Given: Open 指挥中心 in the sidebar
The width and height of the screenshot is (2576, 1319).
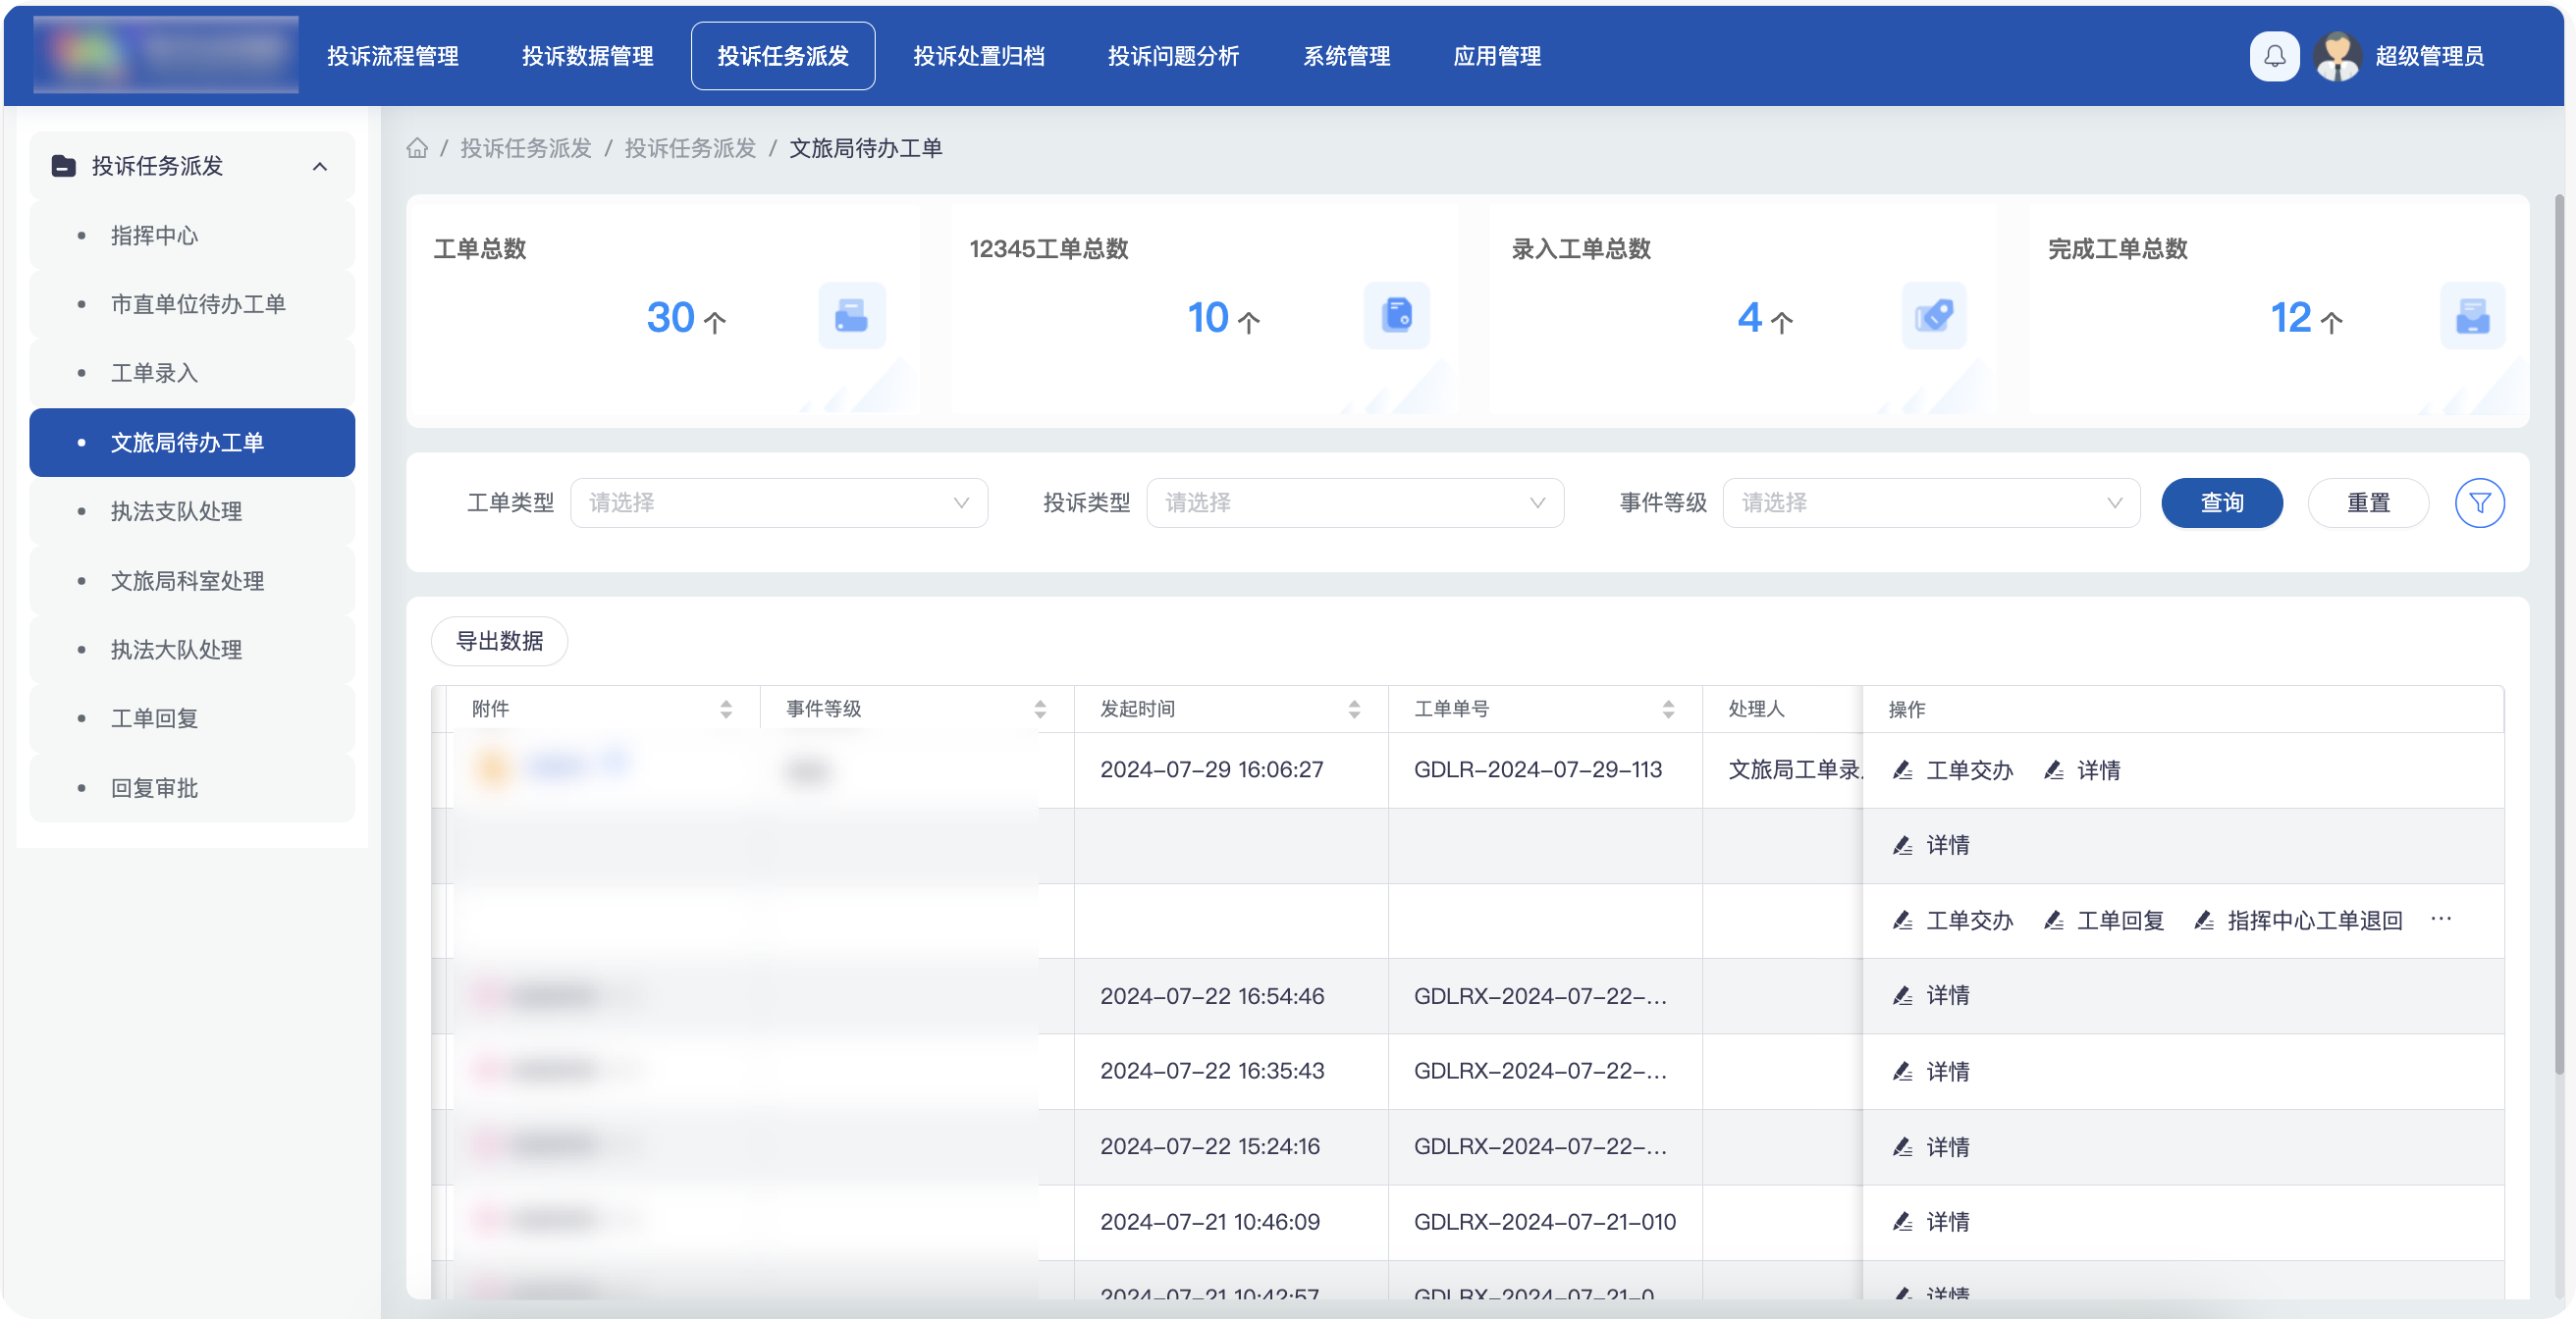Looking at the screenshot, I should point(192,235).
